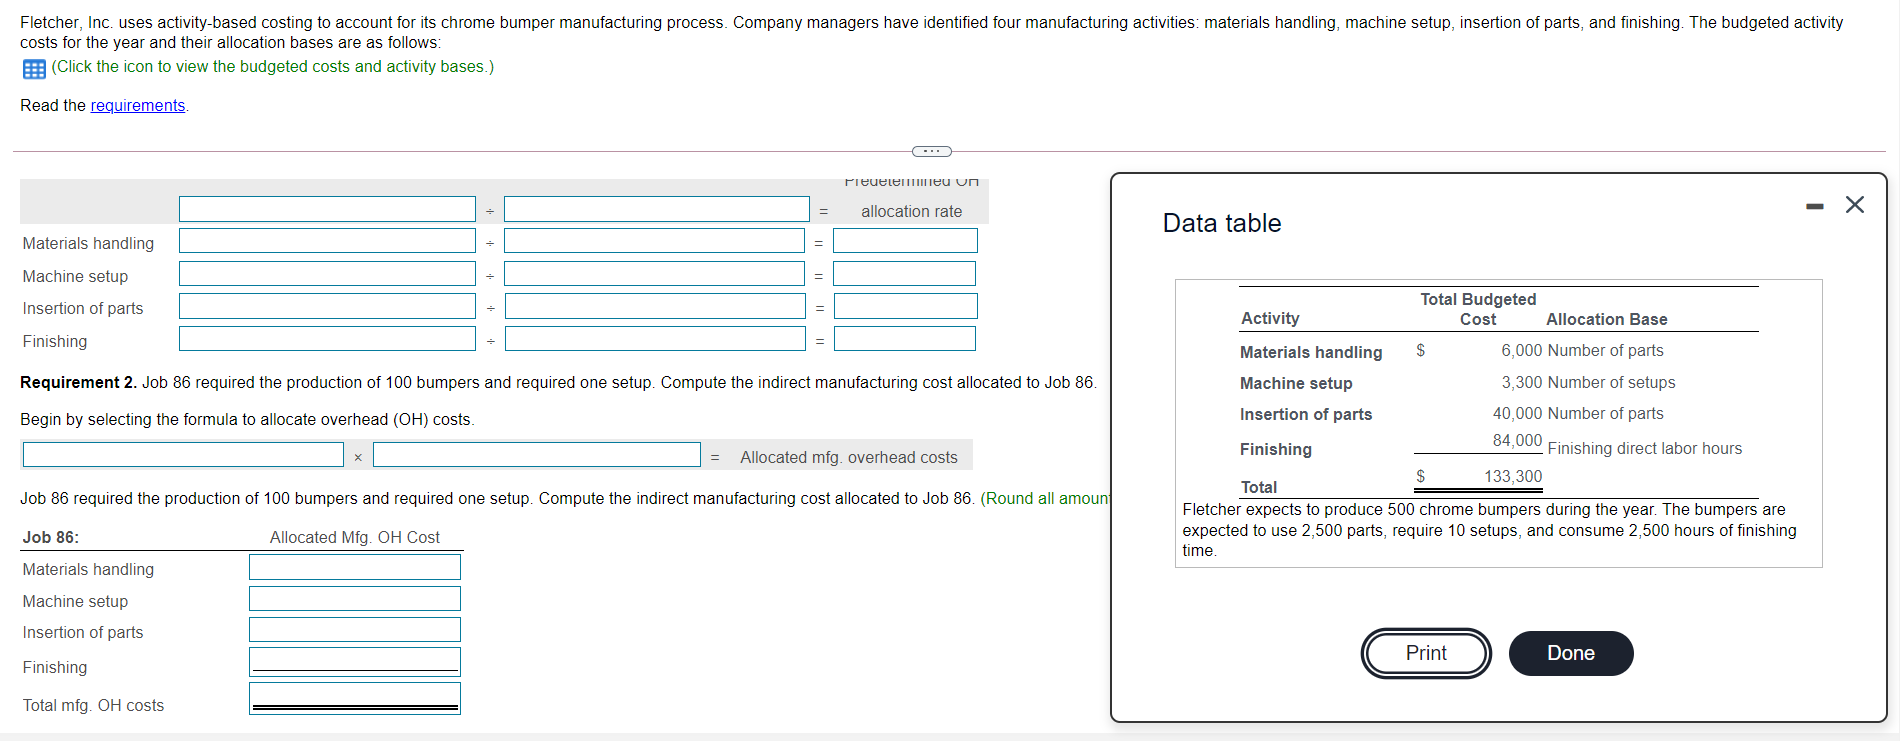Image resolution: width=1900 pixels, height=741 pixels.
Task: Click Materials handling allocation rate result box
Action: click(x=905, y=241)
